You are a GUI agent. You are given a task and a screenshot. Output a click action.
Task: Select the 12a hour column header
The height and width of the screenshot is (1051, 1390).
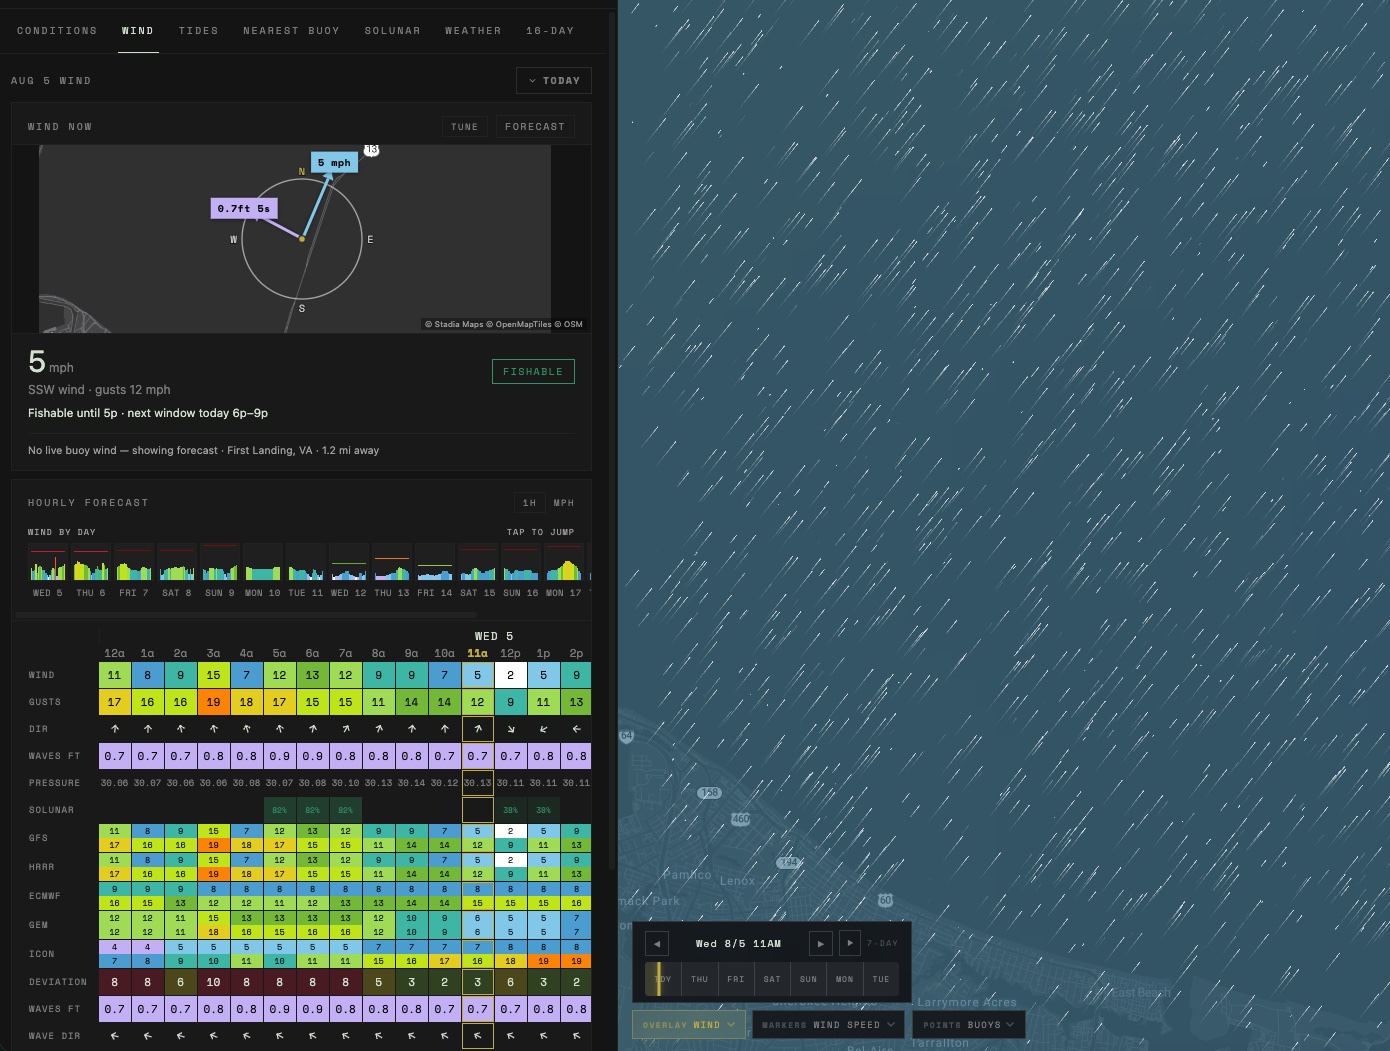click(x=115, y=654)
